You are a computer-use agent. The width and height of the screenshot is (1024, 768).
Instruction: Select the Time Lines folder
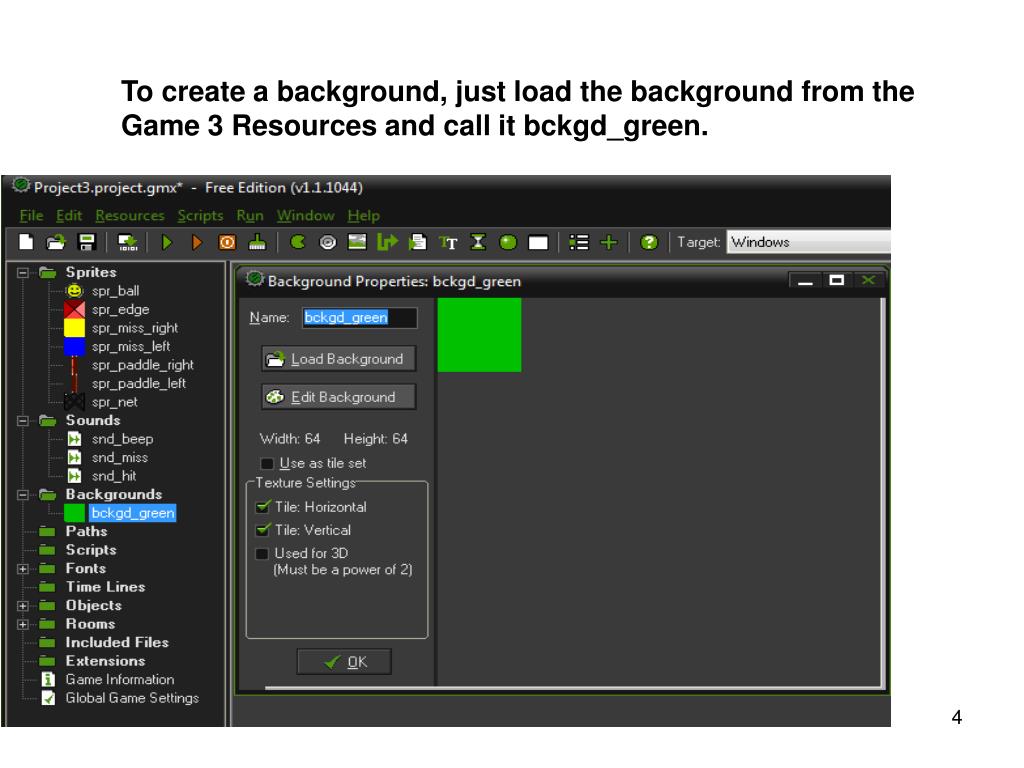105,587
